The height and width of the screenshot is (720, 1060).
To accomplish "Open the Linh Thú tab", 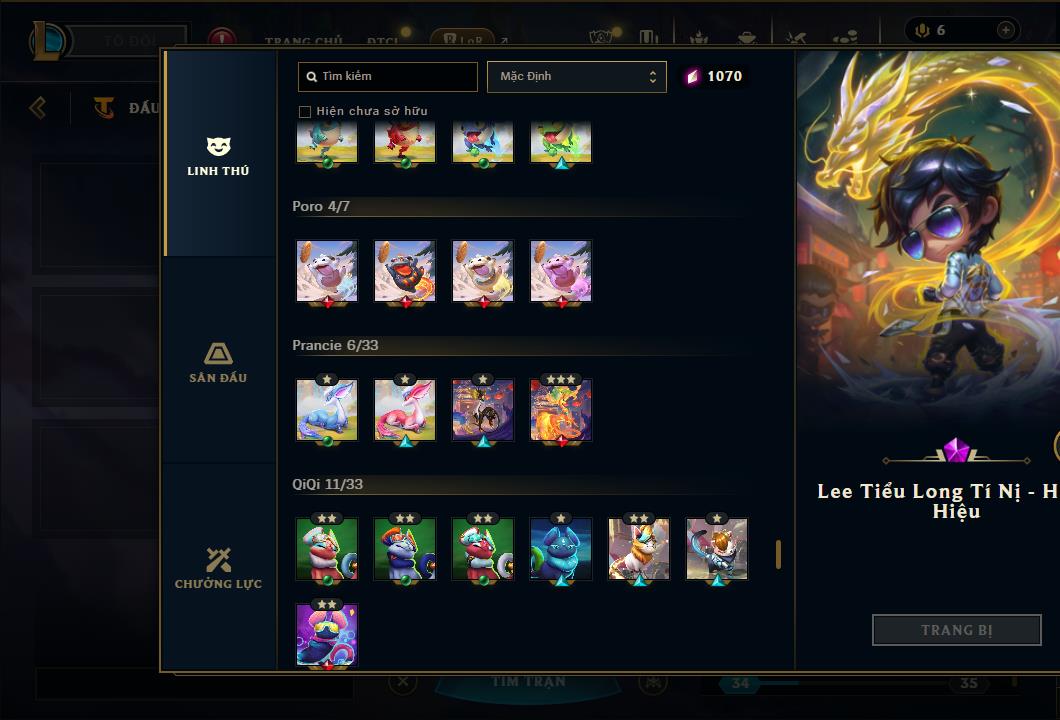I will (x=219, y=155).
